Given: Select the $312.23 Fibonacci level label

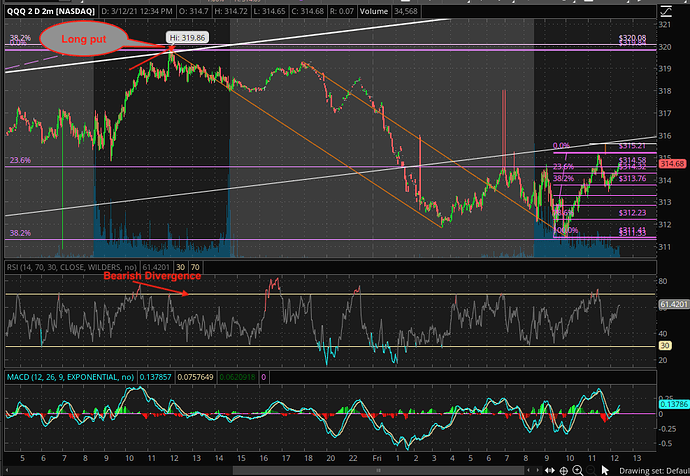Looking at the screenshot, I should pos(632,212).
